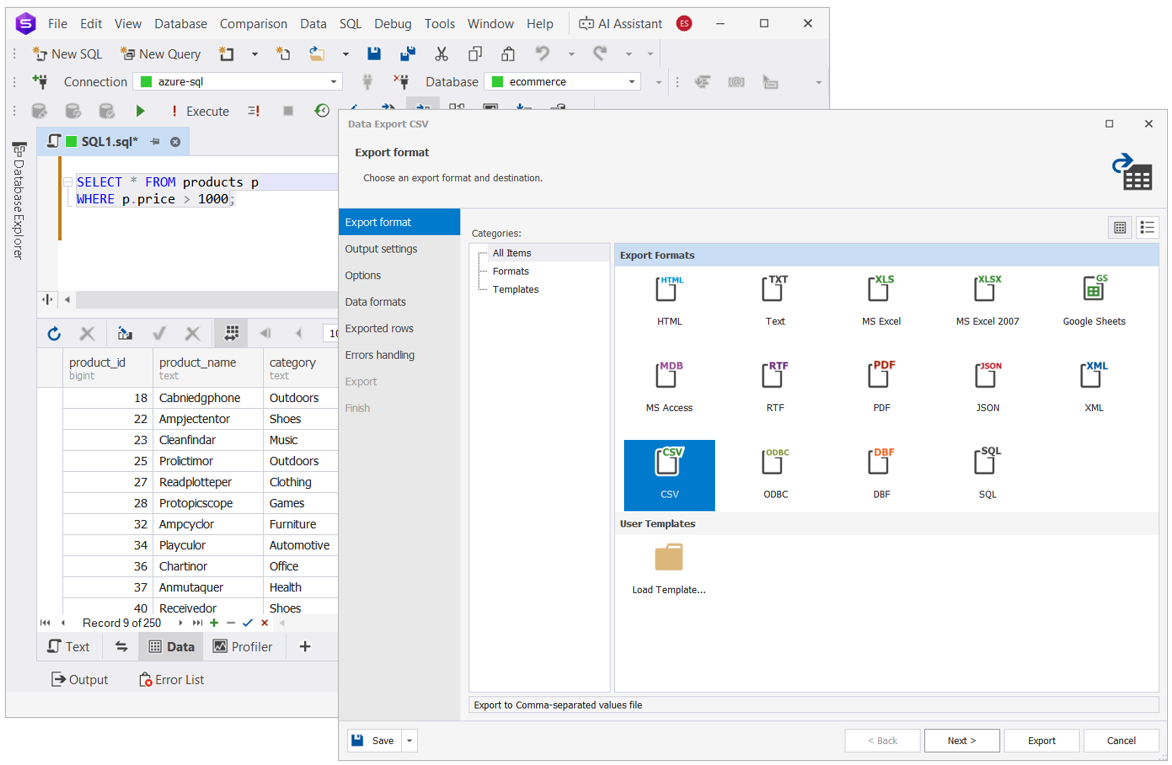Open the File menu
Viewport: 1172px width, 765px height.
tap(58, 24)
